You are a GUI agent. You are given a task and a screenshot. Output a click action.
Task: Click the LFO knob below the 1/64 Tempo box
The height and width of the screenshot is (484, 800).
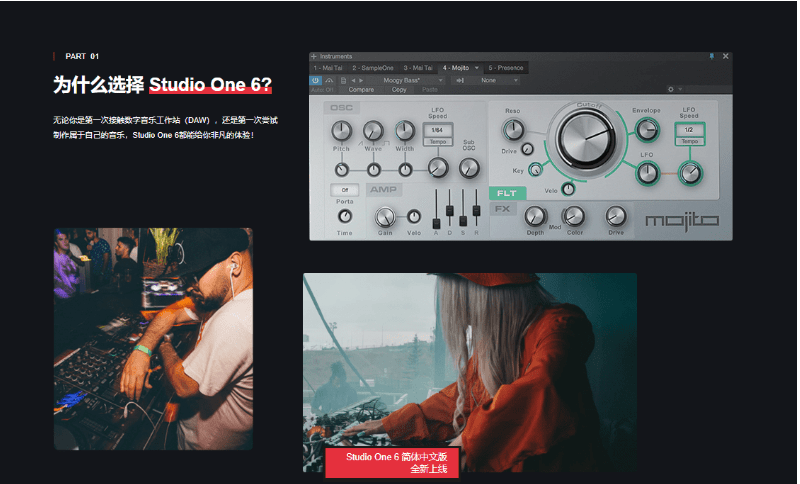(x=438, y=167)
